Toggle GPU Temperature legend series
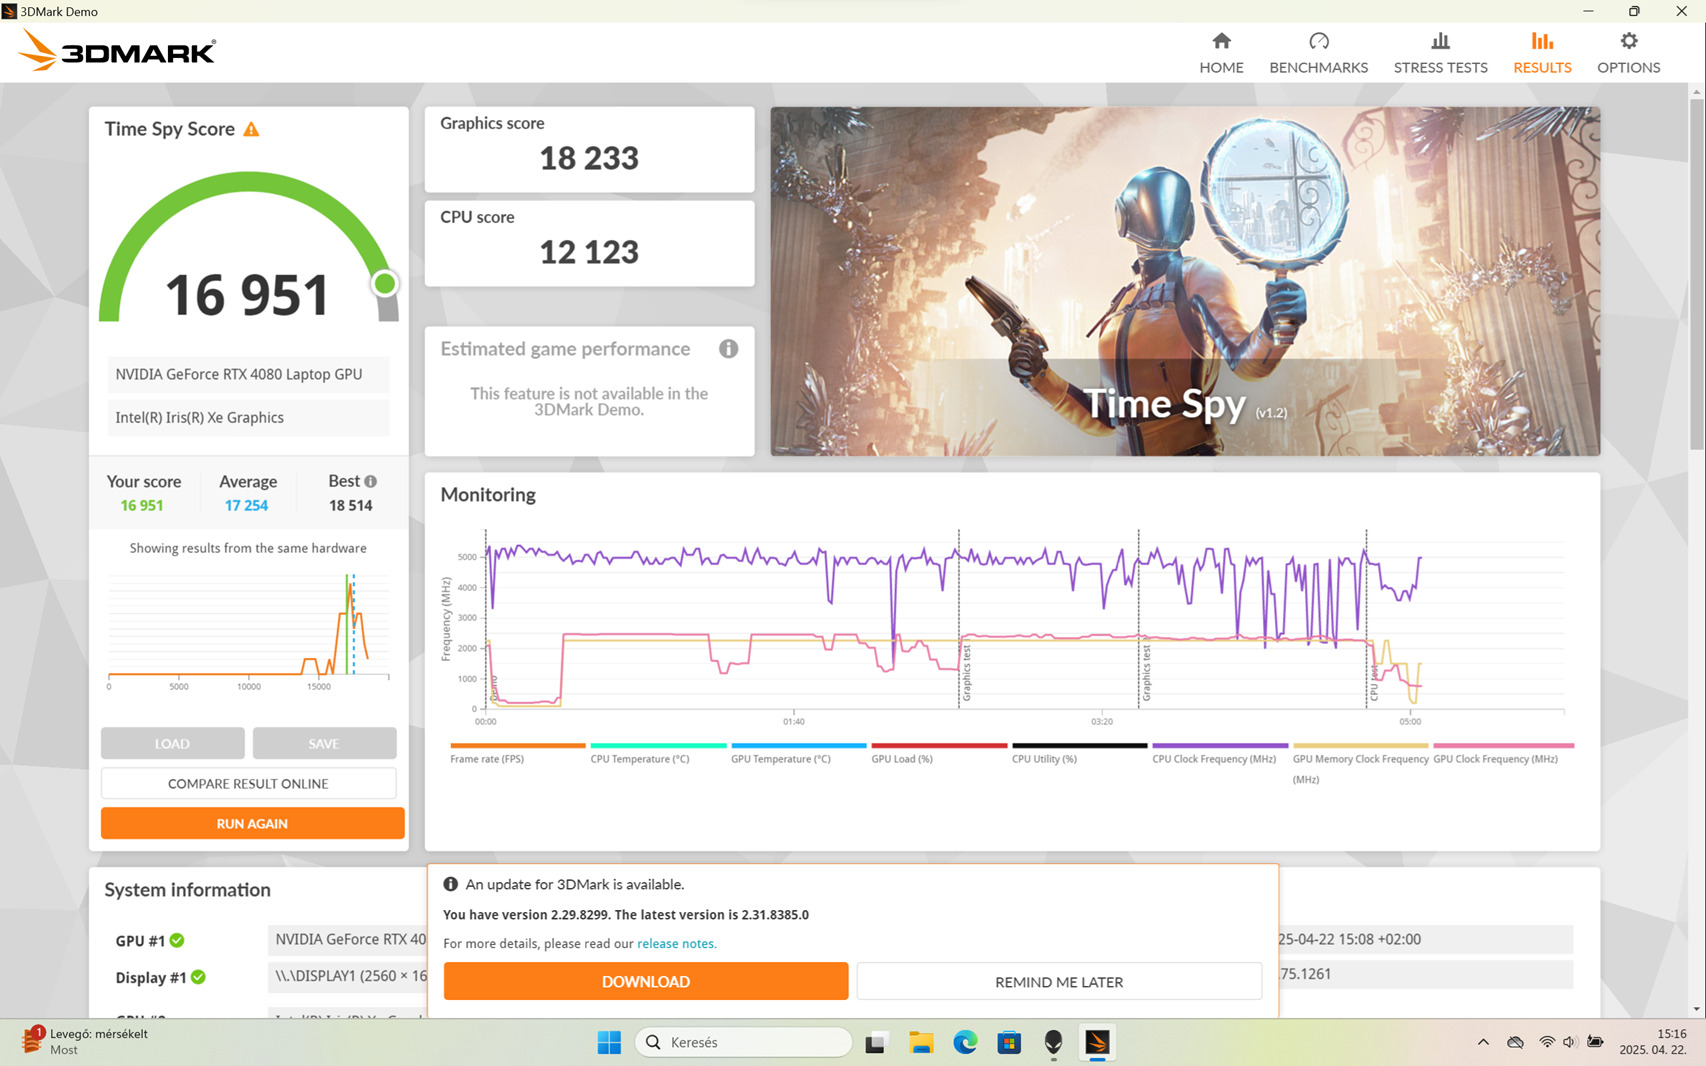 pos(798,753)
